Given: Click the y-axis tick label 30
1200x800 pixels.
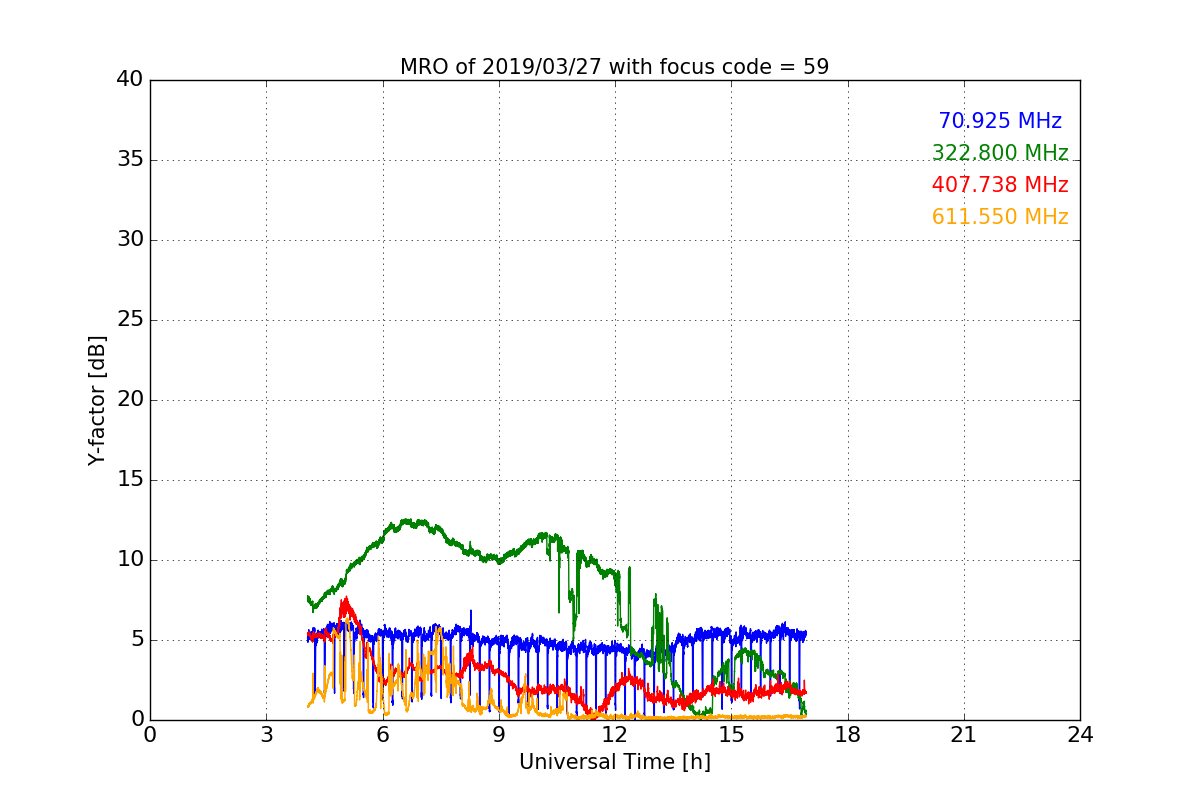Looking at the screenshot, I should click(x=130, y=240).
